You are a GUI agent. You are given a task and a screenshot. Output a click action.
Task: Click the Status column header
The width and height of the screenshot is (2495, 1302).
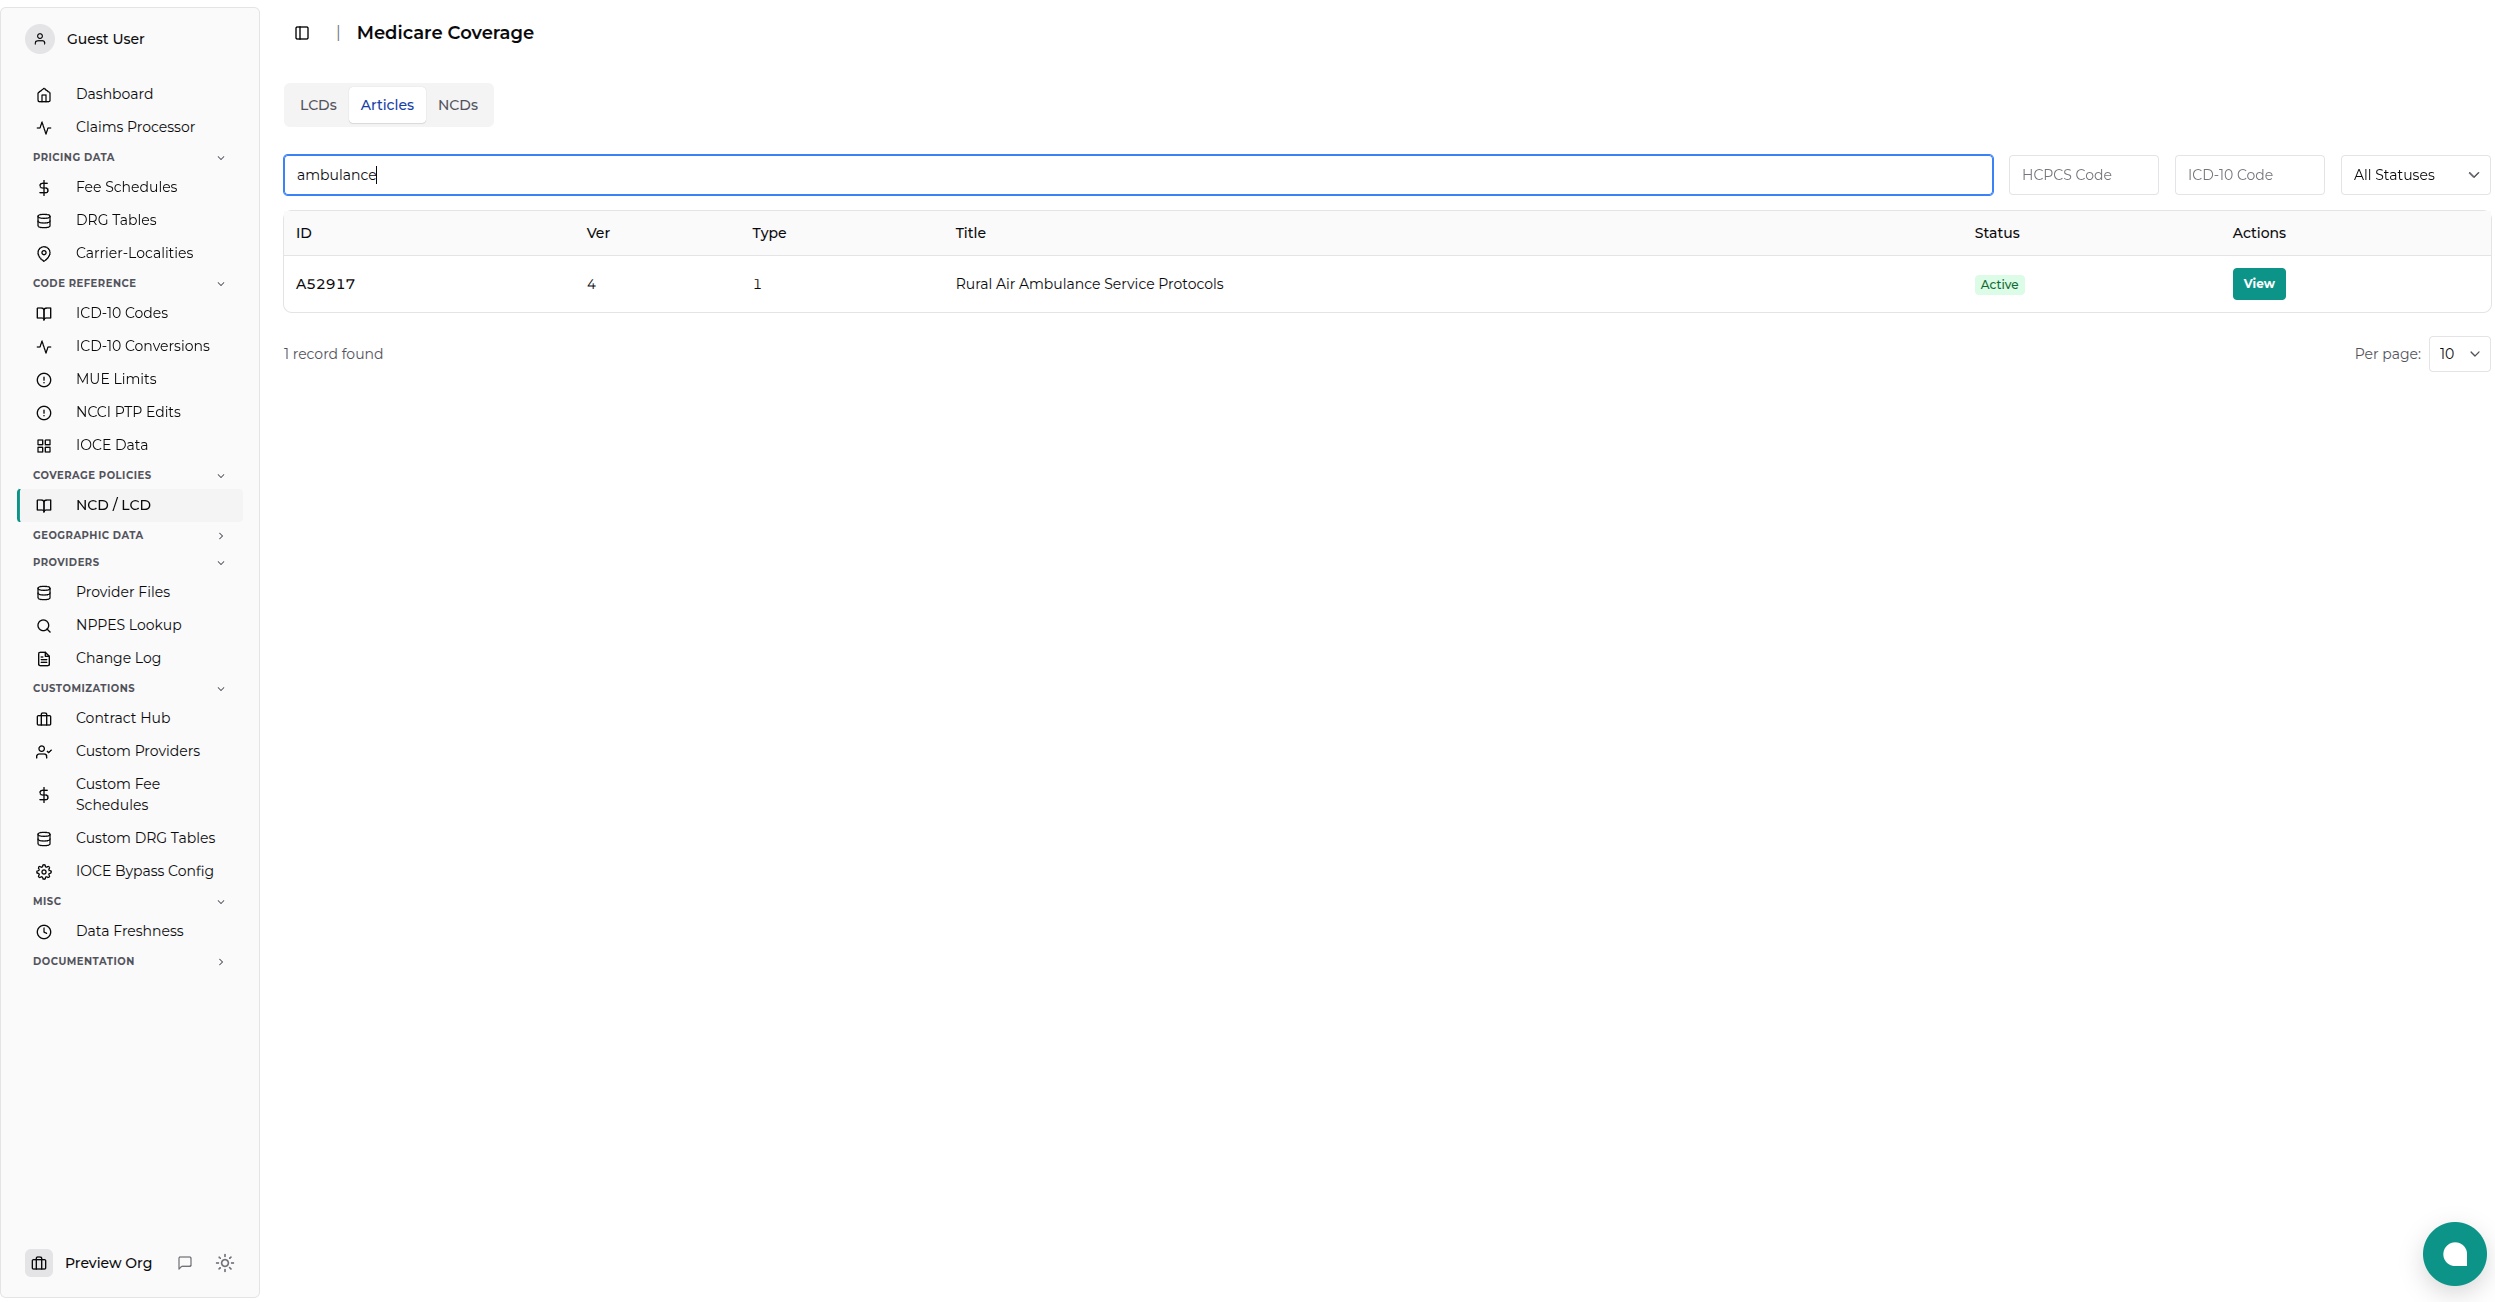click(x=1996, y=233)
